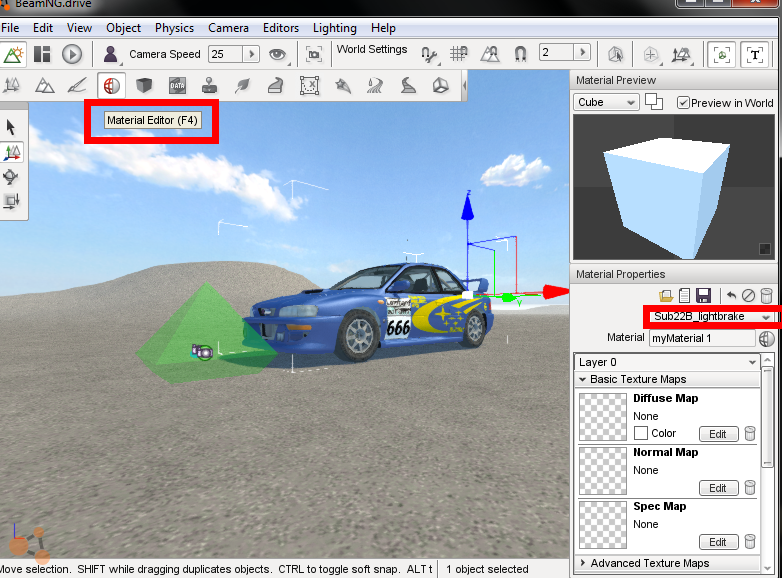Open the Cube preview shape dropdown
This screenshot has width=782, height=578.
tap(606, 102)
